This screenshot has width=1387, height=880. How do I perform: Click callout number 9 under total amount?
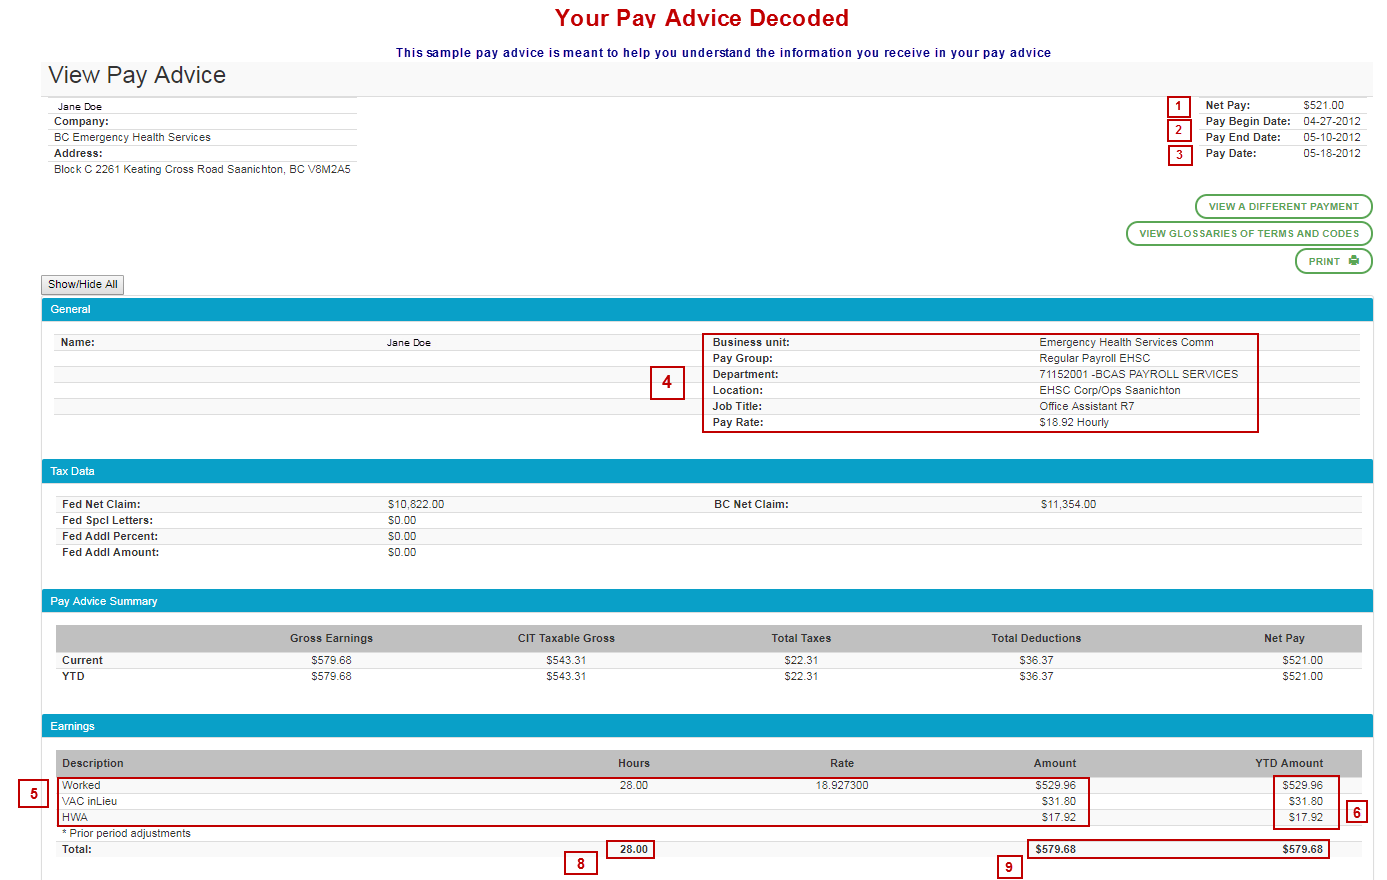click(1009, 867)
